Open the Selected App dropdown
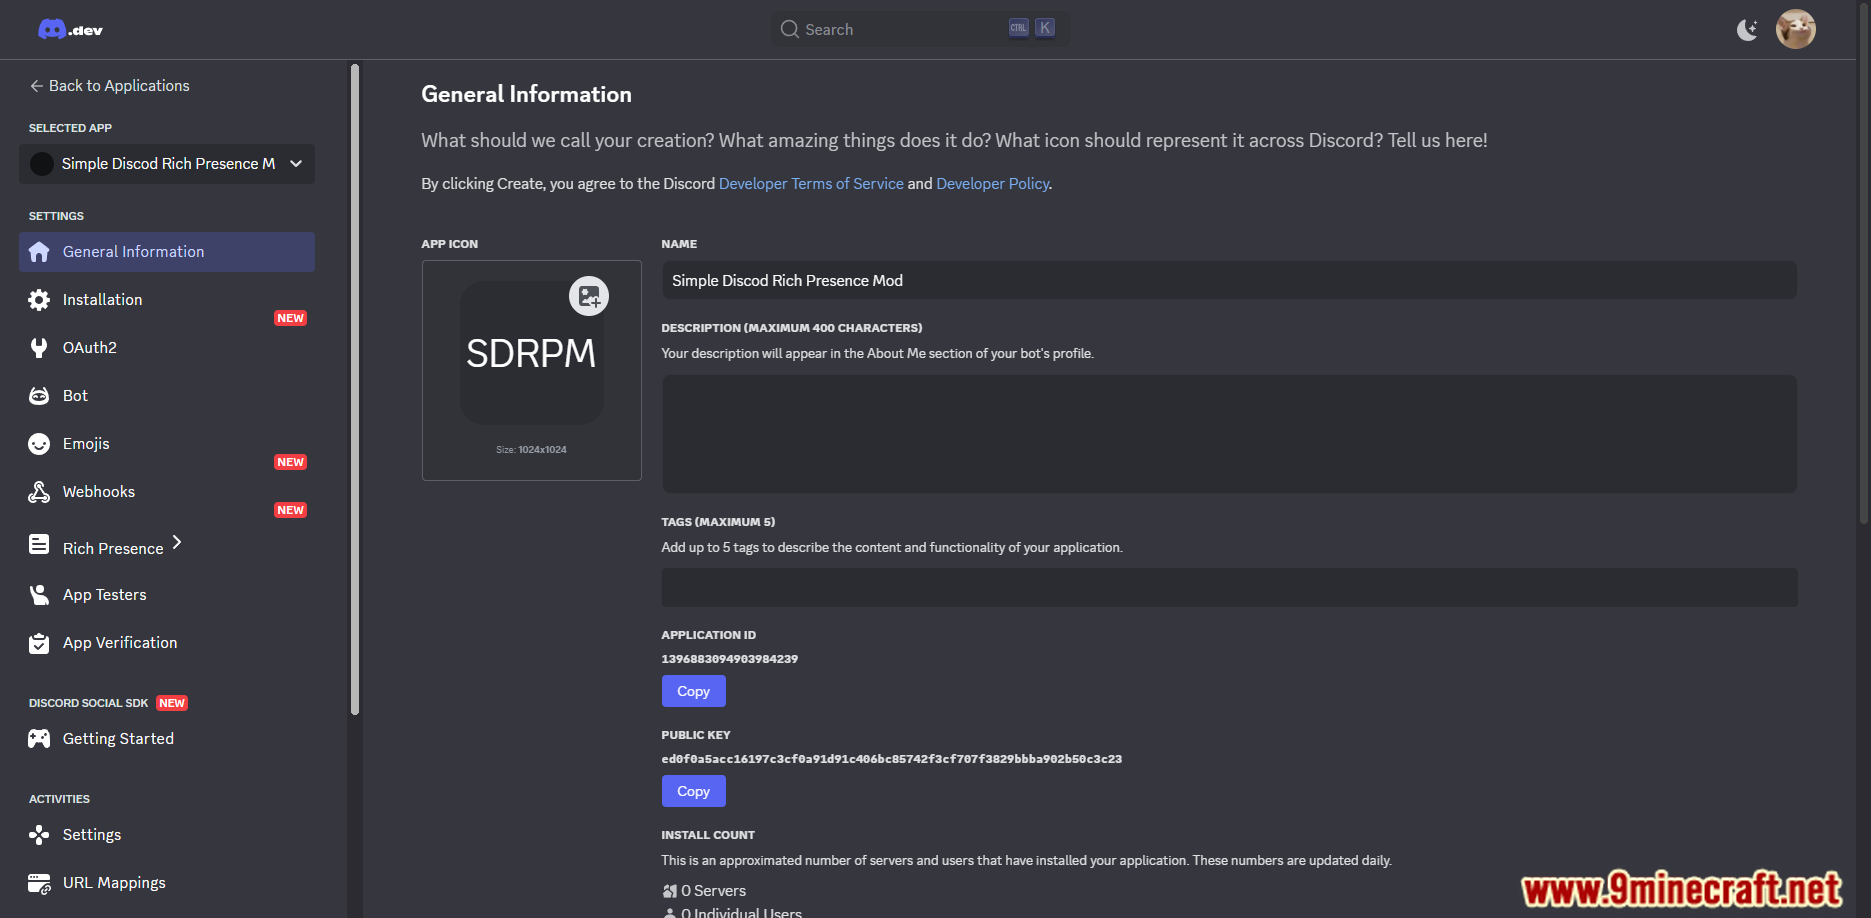This screenshot has height=918, width=1871. click(167, 164)
